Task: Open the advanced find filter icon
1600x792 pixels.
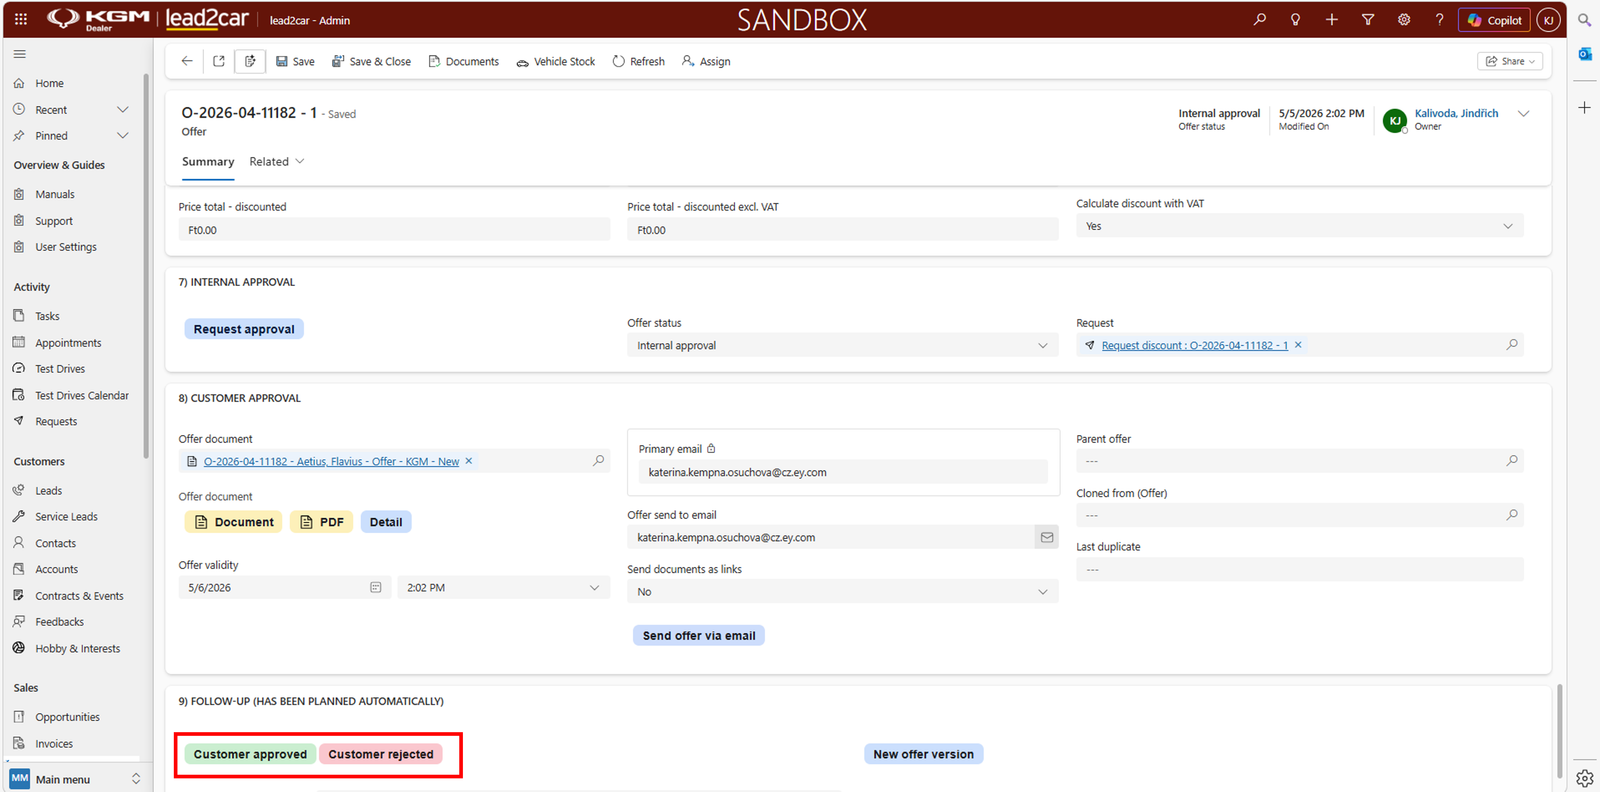Action: pos(1368,19)
